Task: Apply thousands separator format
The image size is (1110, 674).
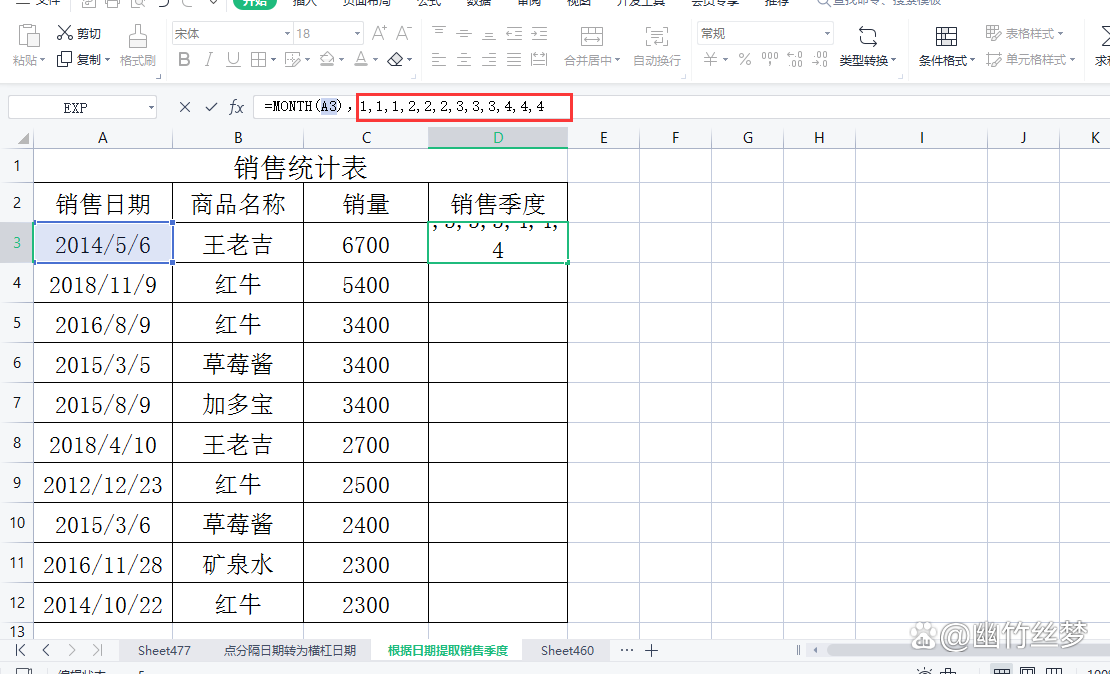Action: 770,59
